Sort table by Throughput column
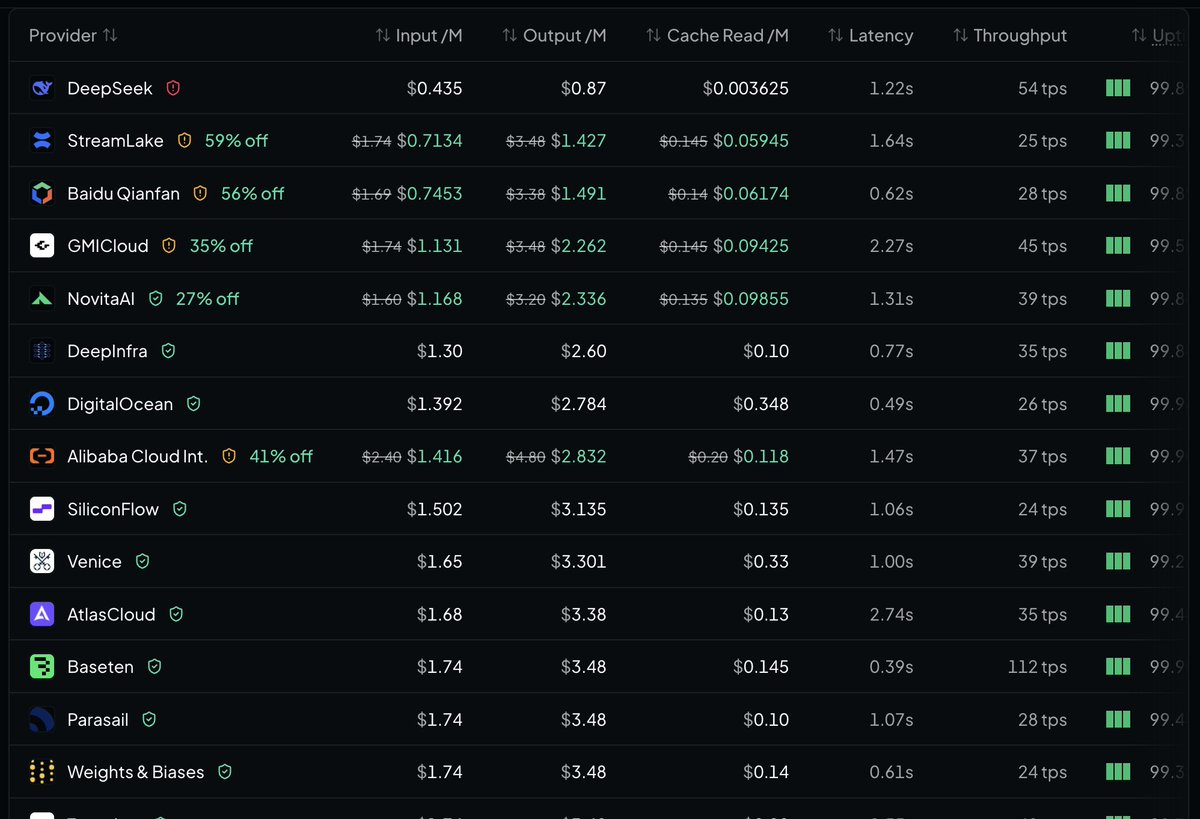1200x819 pixels. click(x=1009, y=35)
